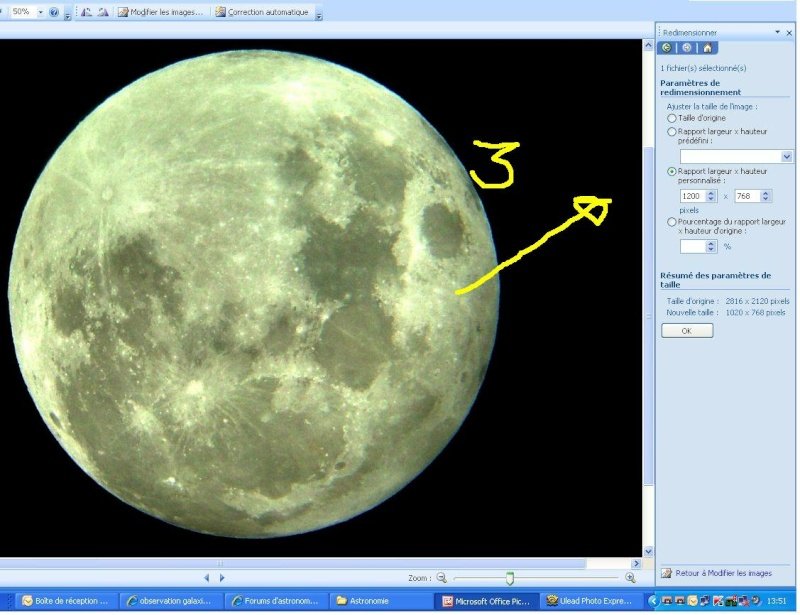800x615 pixels.
Task: Increase percentage with up spinner
Action: (x=712, y=243)
